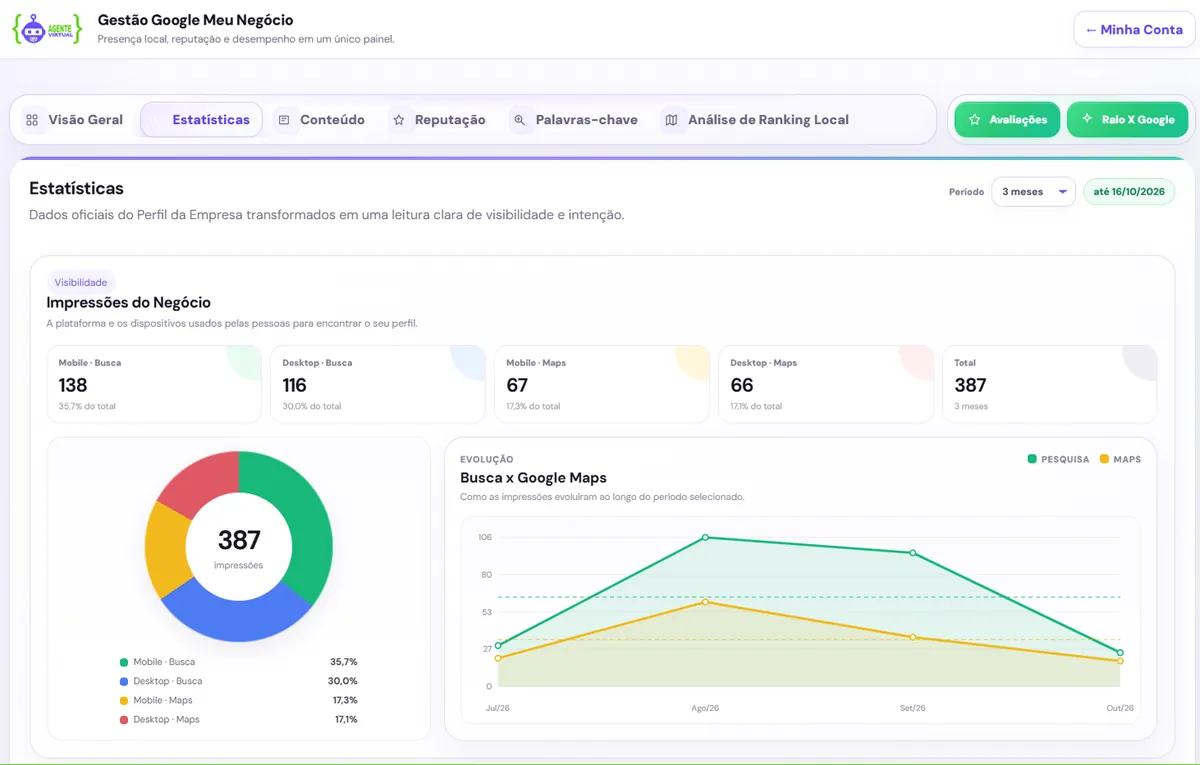Click the 'Busca x Google Maps' chart title
This screenshot has width=1200, height=765.
coord(533,478)
